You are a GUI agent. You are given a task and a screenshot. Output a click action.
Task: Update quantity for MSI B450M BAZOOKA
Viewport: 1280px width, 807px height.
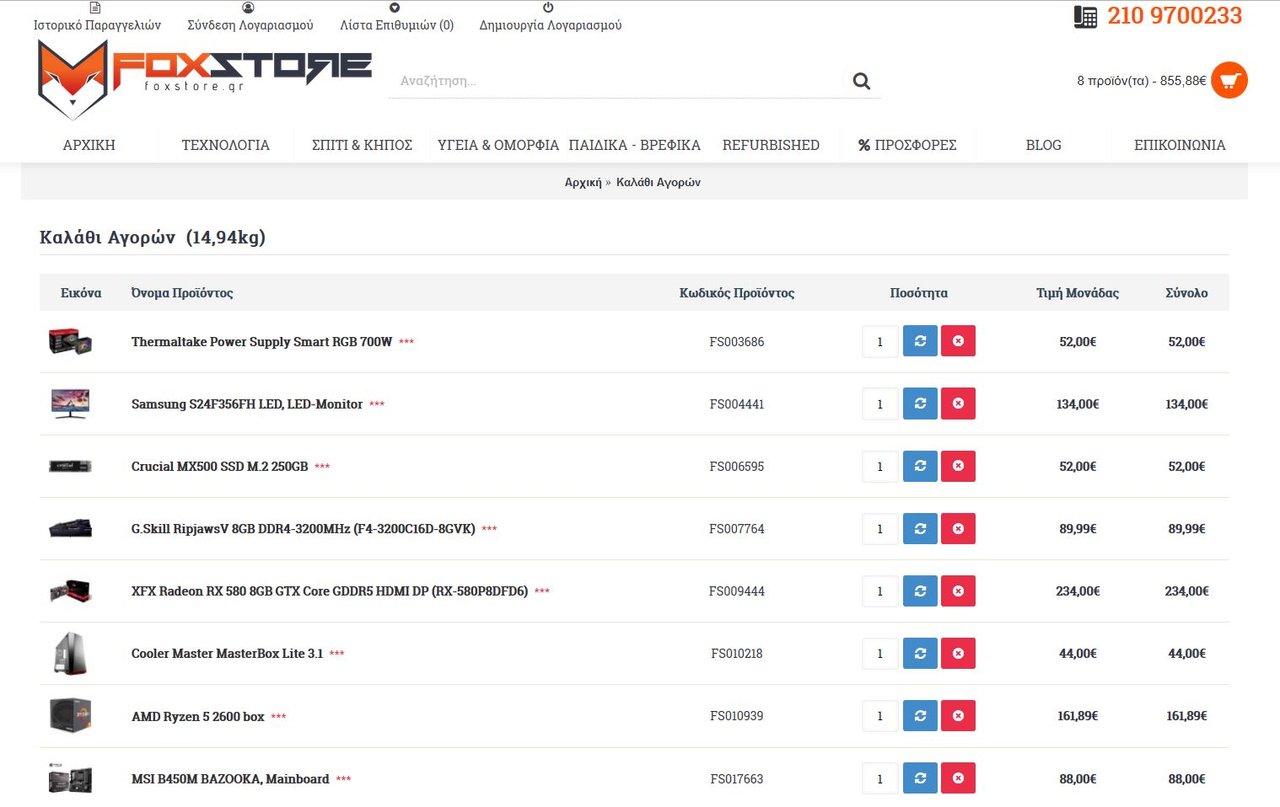920,779
